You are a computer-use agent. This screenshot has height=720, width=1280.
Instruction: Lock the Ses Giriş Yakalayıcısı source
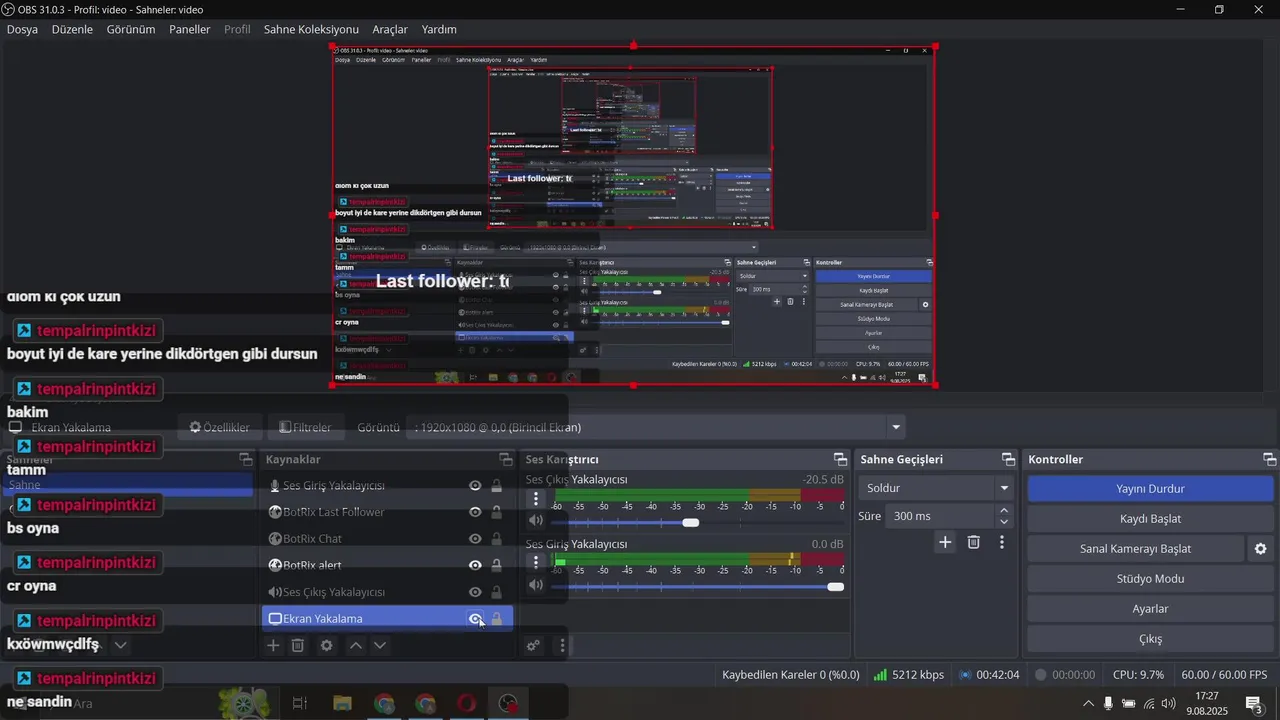pyautogui.click(x=496, y=486)
